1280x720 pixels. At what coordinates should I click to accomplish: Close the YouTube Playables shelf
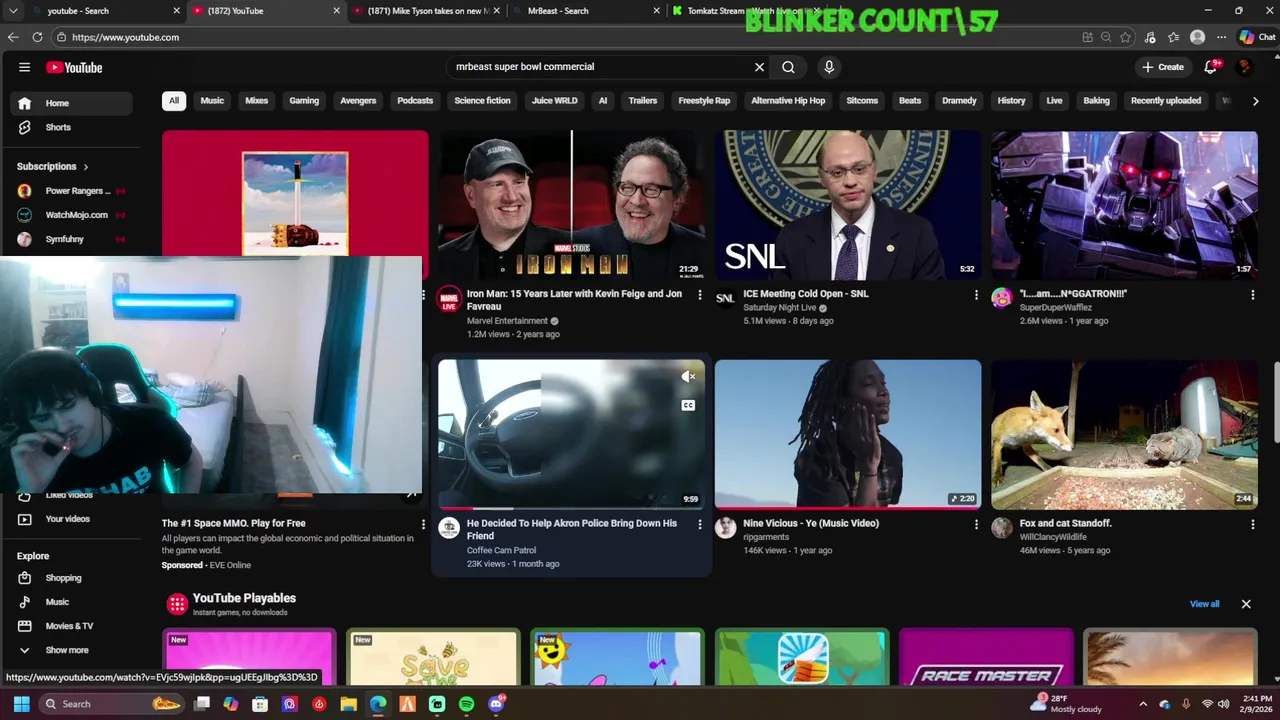pos(1246,604)
